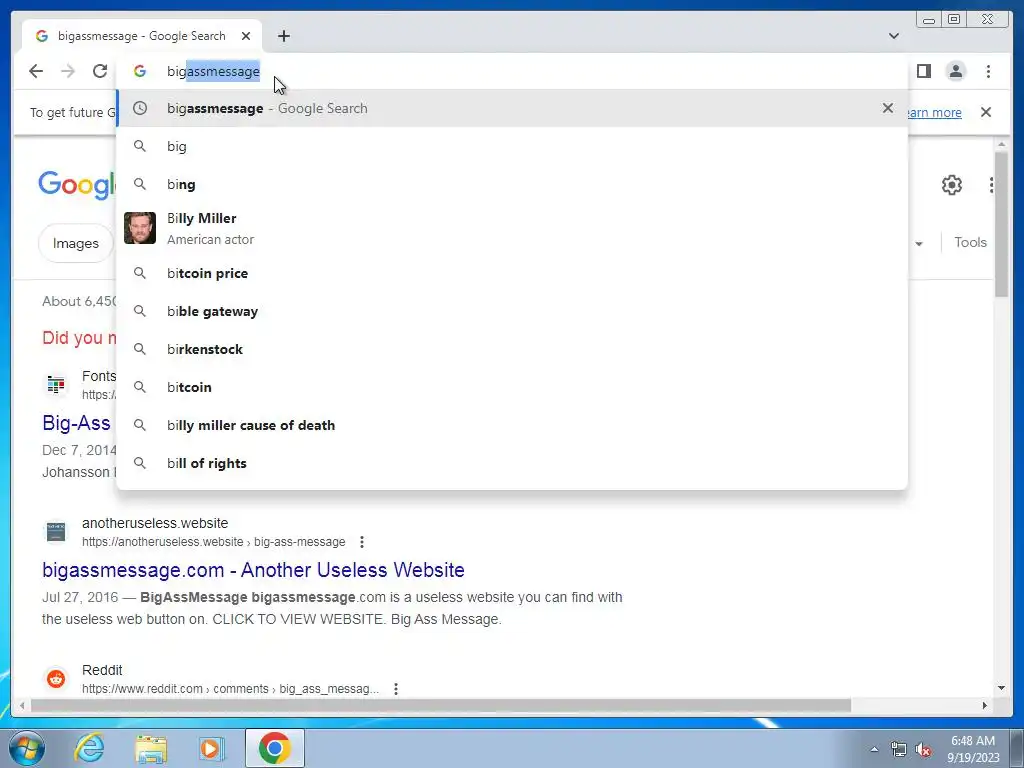Open the taskbar clock showing 6:48 AM

coord(973,749)
